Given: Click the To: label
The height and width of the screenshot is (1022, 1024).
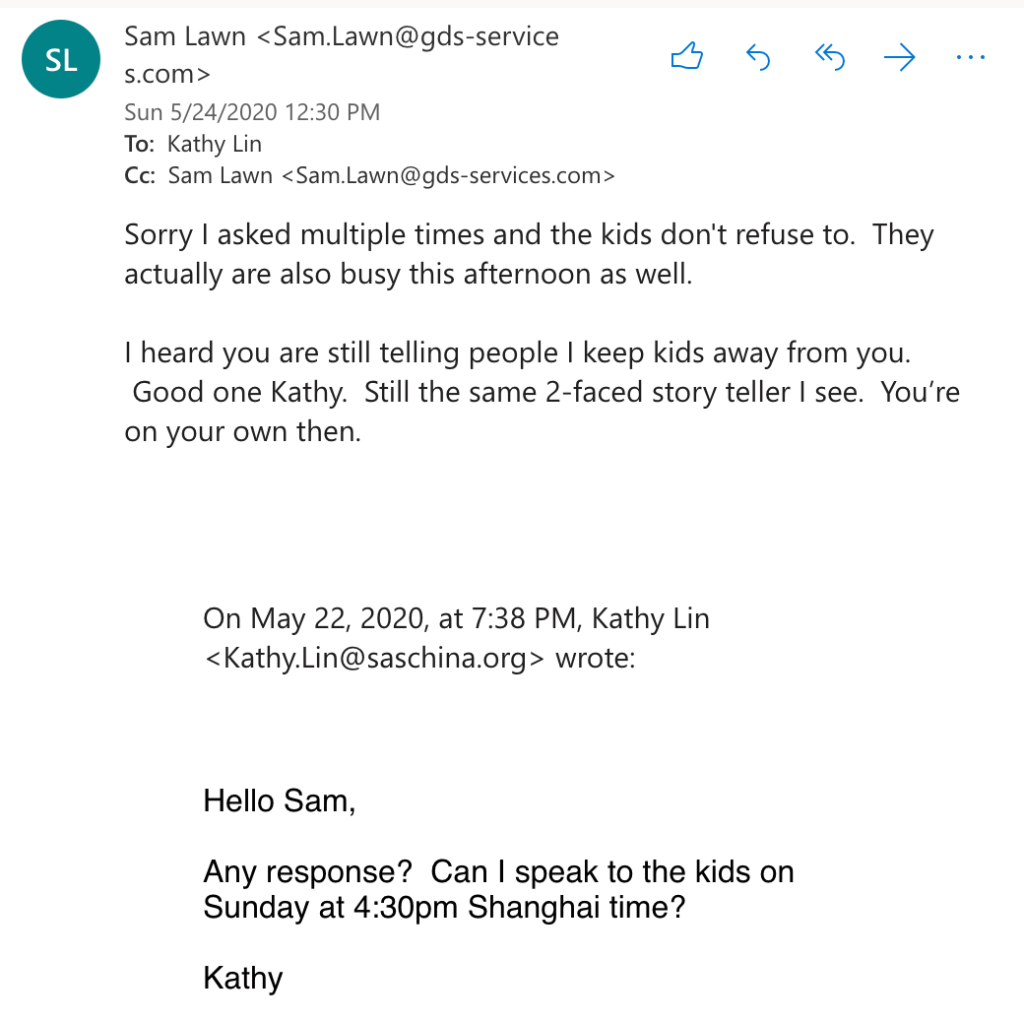Looking at the screenshot, I should 139,144.
